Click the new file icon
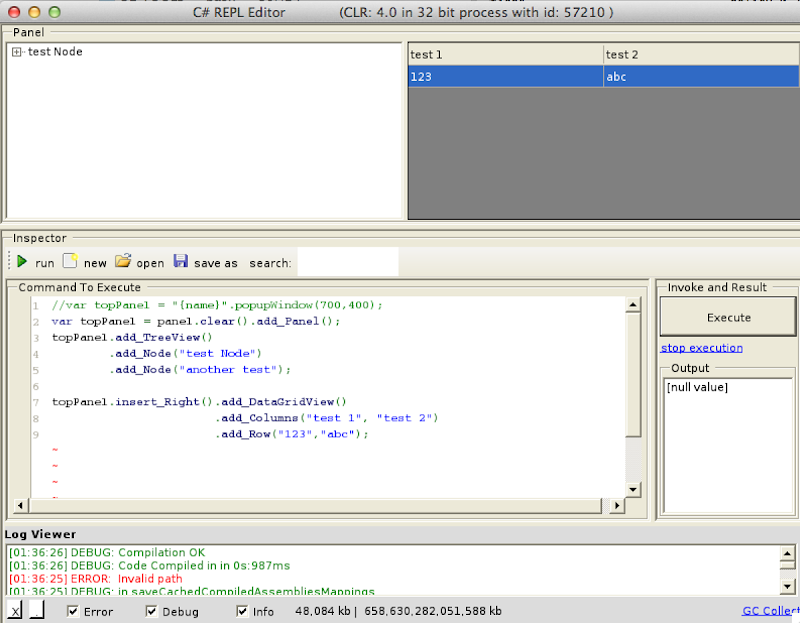Viewport: 800px width, 623px height. 70,262
